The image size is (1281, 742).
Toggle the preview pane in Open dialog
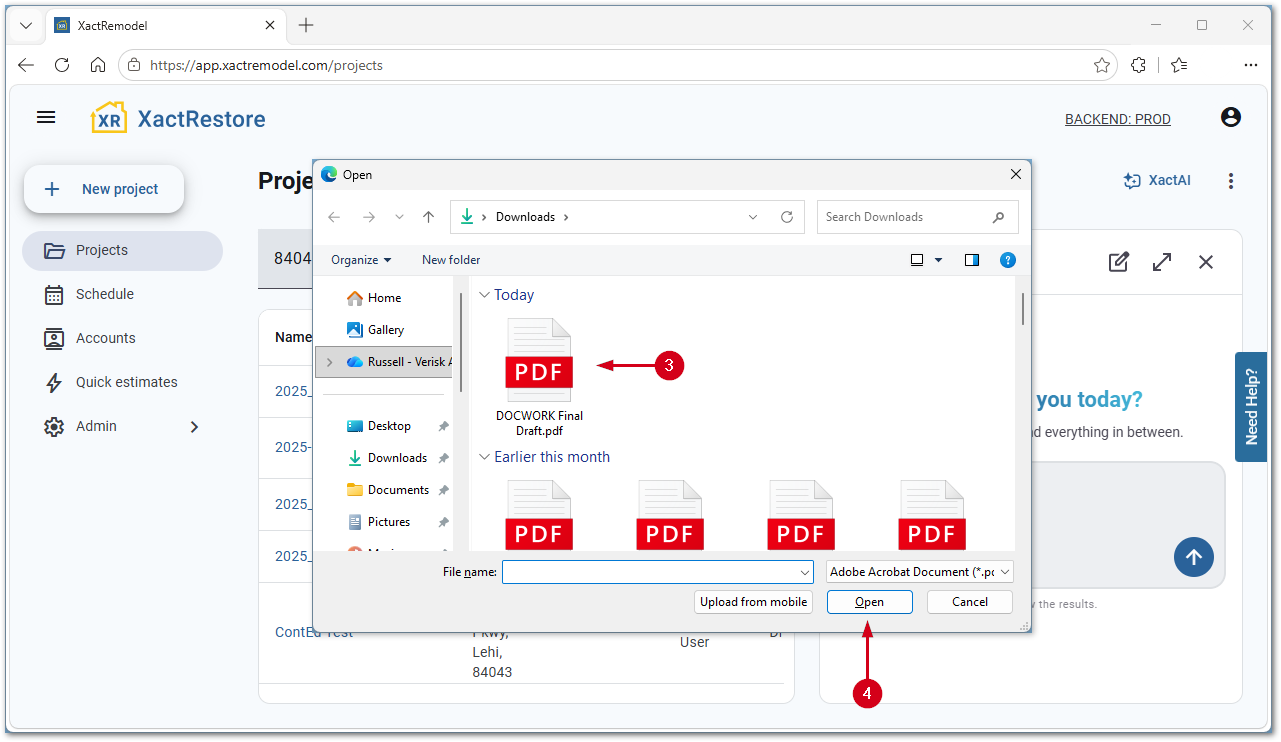pyautogui.click(x=972, y=260)
